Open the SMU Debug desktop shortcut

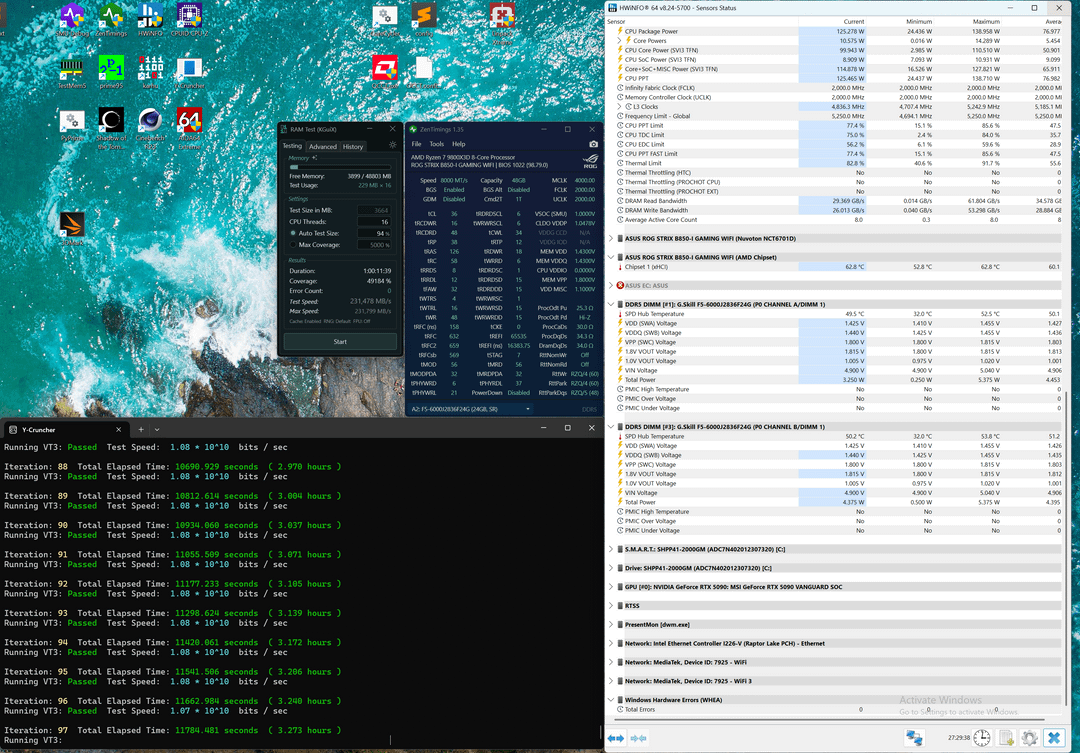(72, 20)
